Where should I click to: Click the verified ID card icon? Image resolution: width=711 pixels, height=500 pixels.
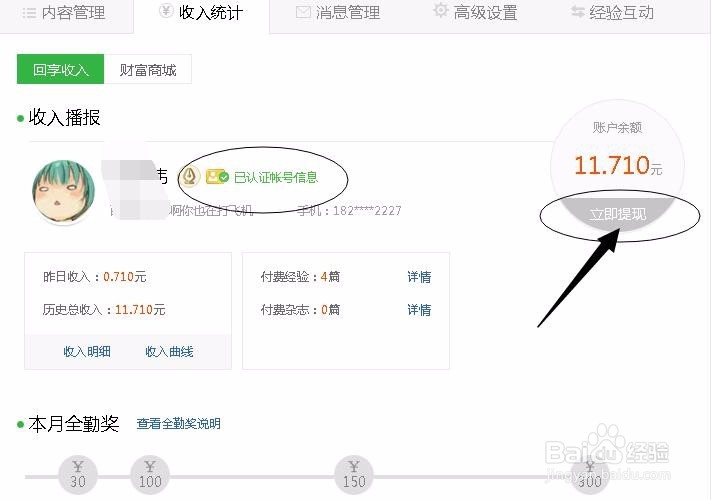pyautogui.click(x=217, y=177)
